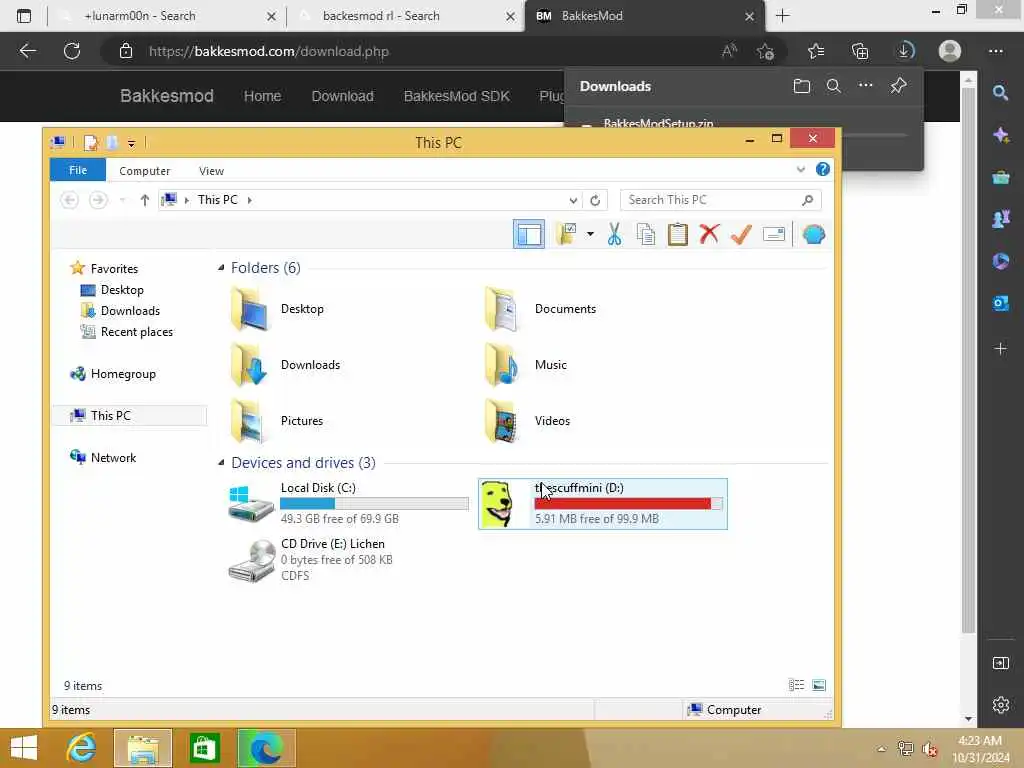Click the Cut scissors icon in Explorer toolbar
1024x768 pixels.
click(614, 234)
